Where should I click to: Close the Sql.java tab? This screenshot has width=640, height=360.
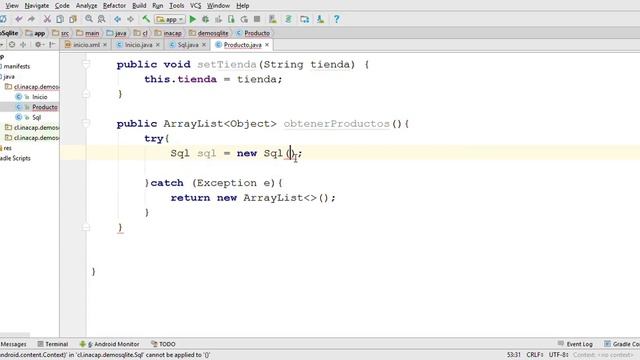click(x=204, y=45)
